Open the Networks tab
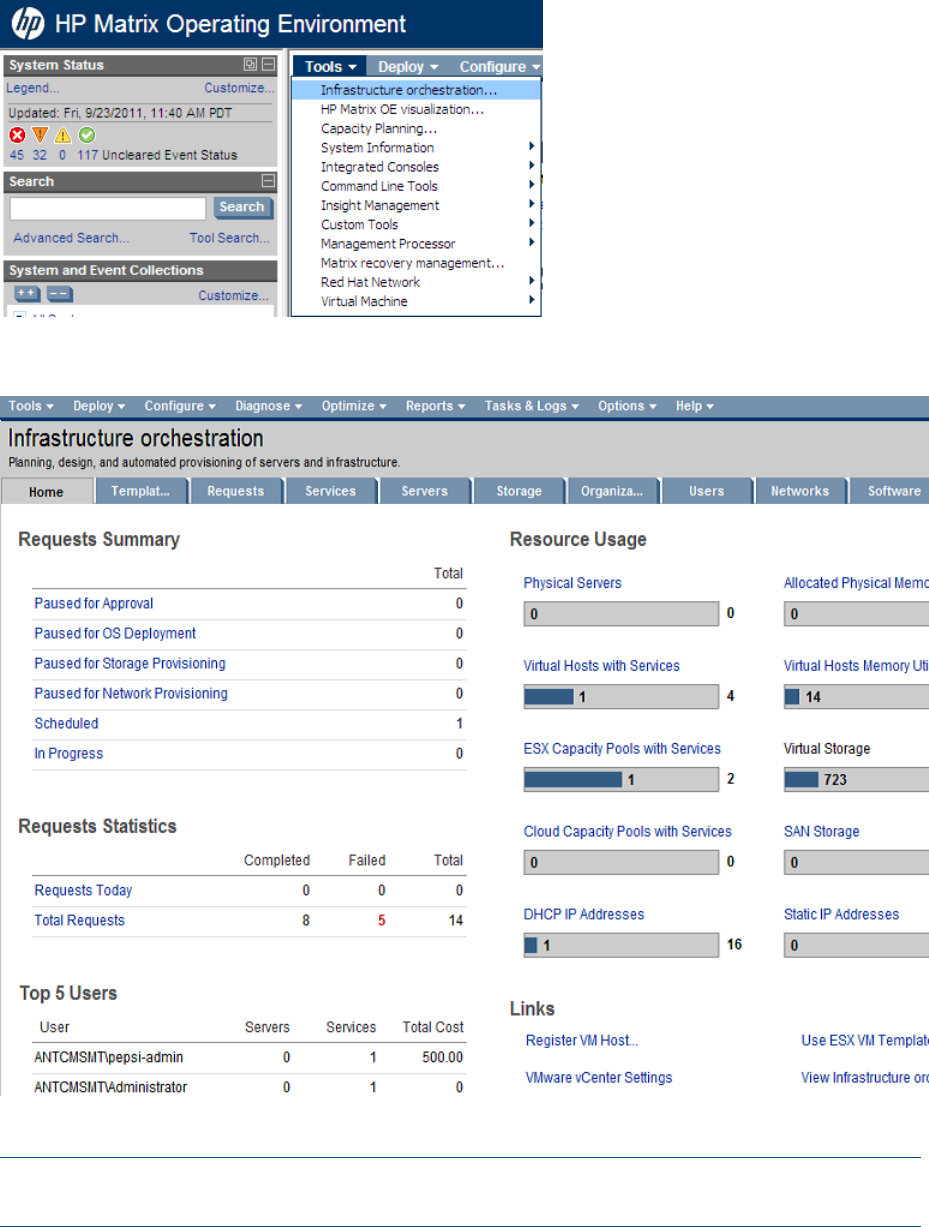The width and height of the screenshot is (929, 1227). [x=799, y=491]
